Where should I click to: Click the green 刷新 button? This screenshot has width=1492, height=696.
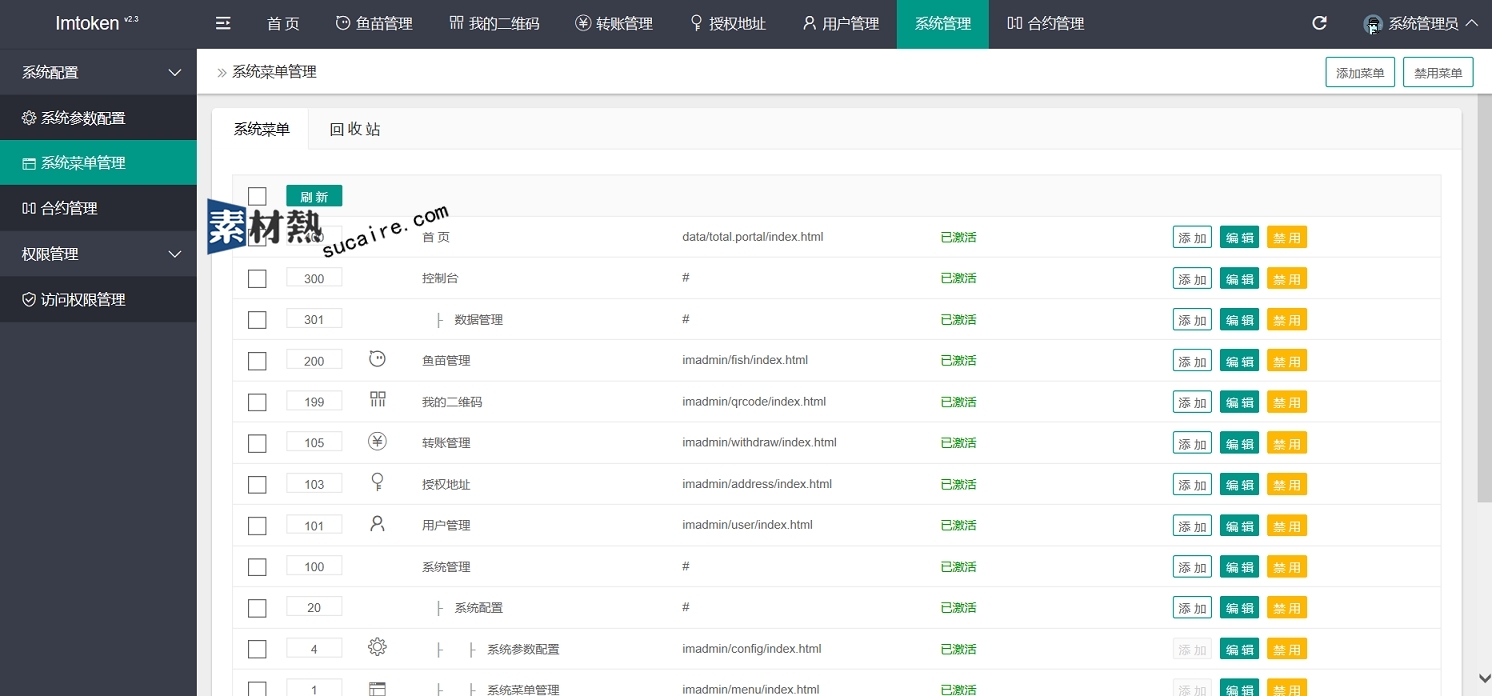point(314,196)
